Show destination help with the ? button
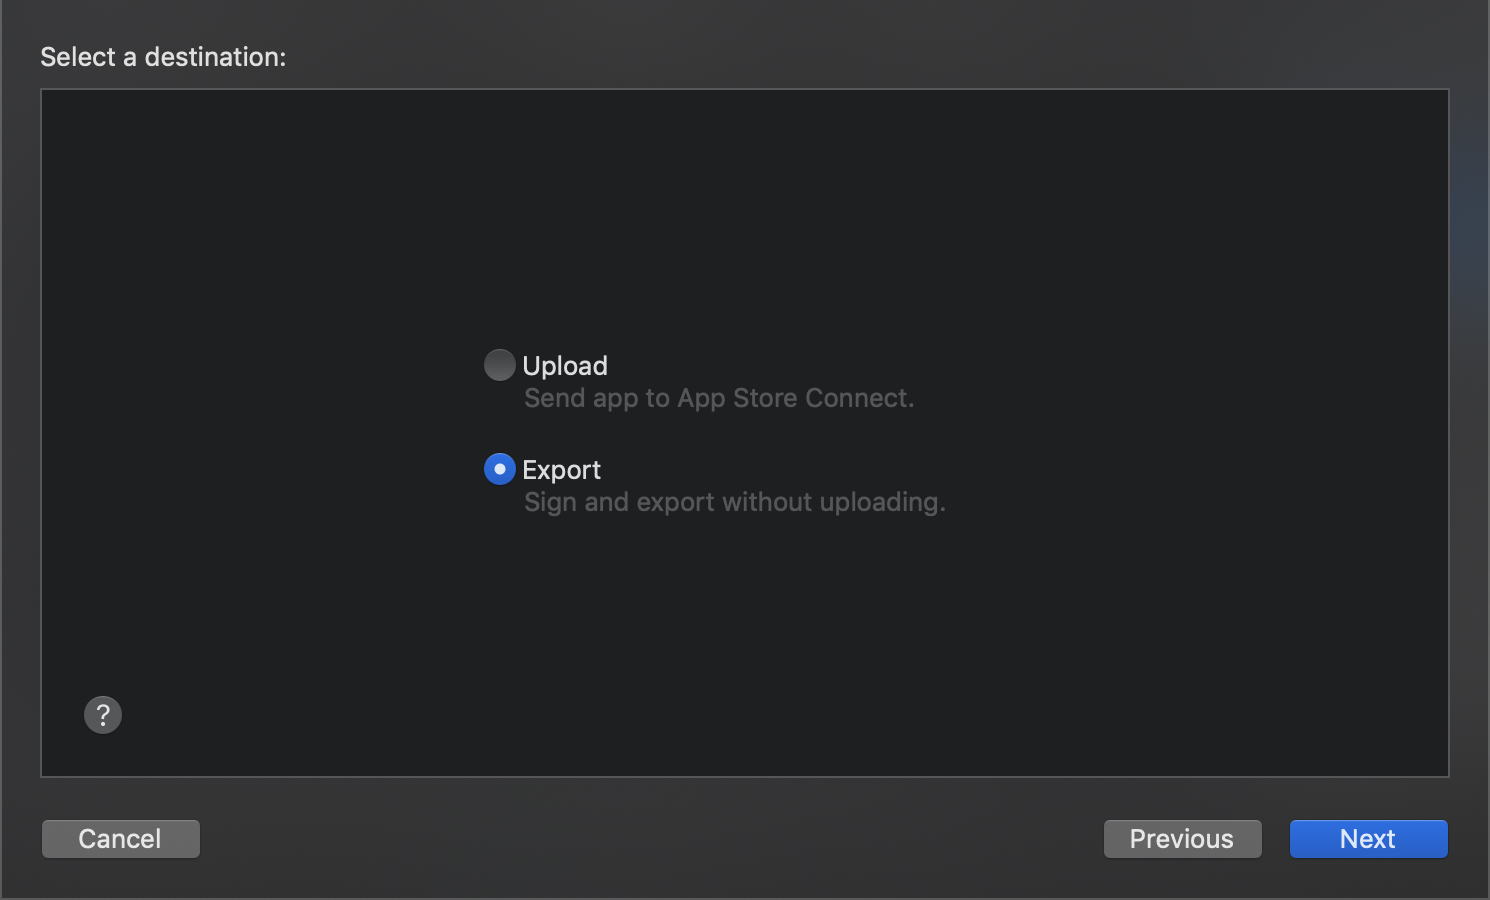The image size is (1490, 900). 103,715
